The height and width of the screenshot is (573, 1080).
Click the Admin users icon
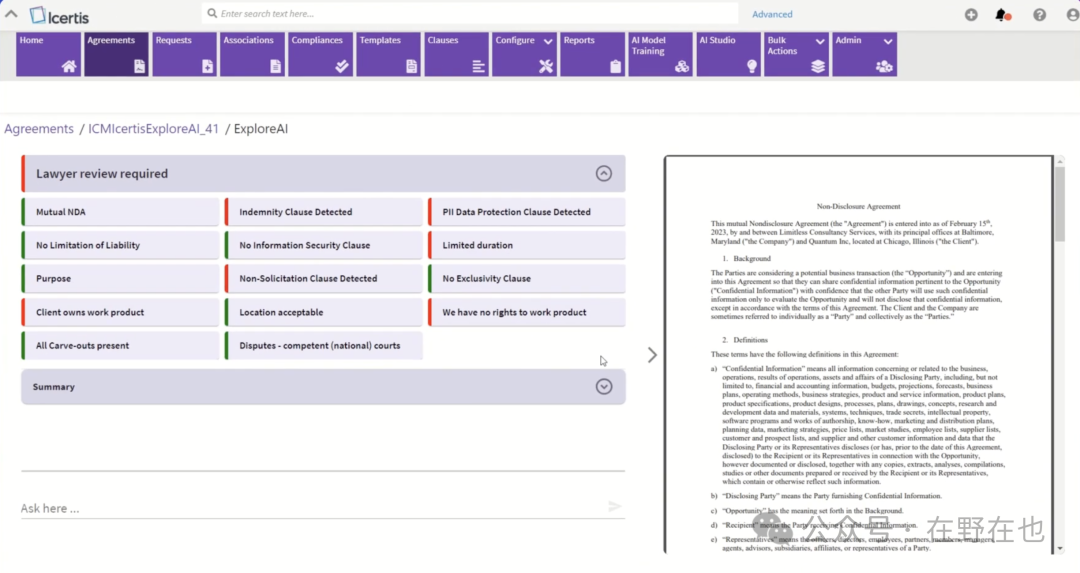[884, 66]
